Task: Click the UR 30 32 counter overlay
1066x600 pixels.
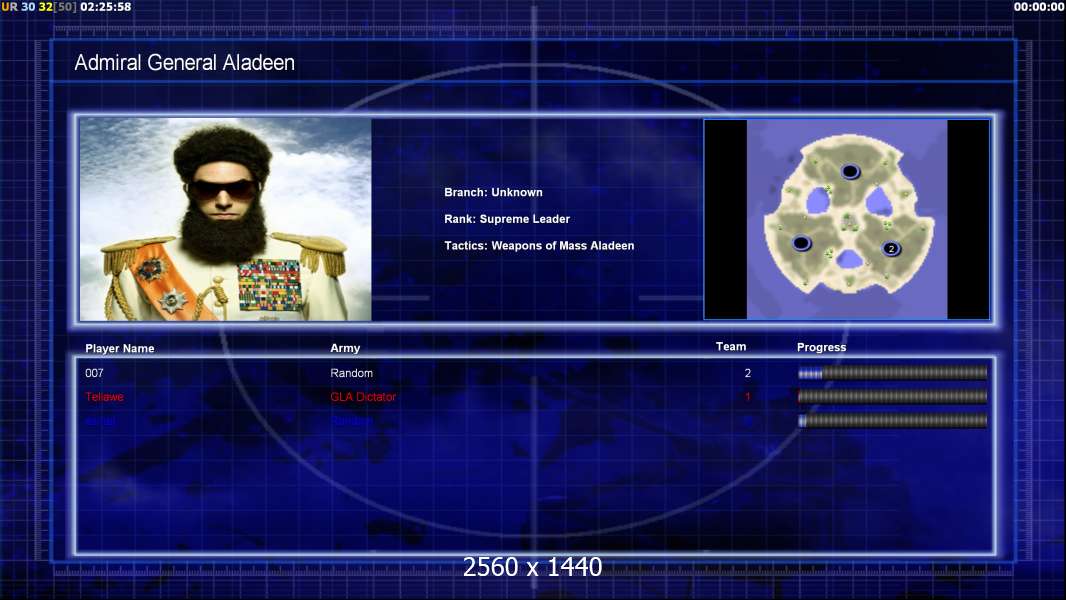Action: point(39,7)
